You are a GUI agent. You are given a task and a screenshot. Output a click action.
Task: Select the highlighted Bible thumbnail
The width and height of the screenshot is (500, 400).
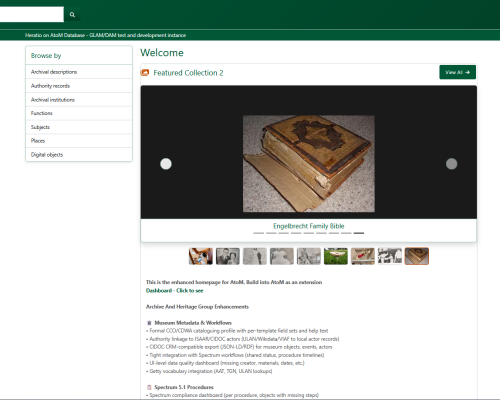[417, 256]
